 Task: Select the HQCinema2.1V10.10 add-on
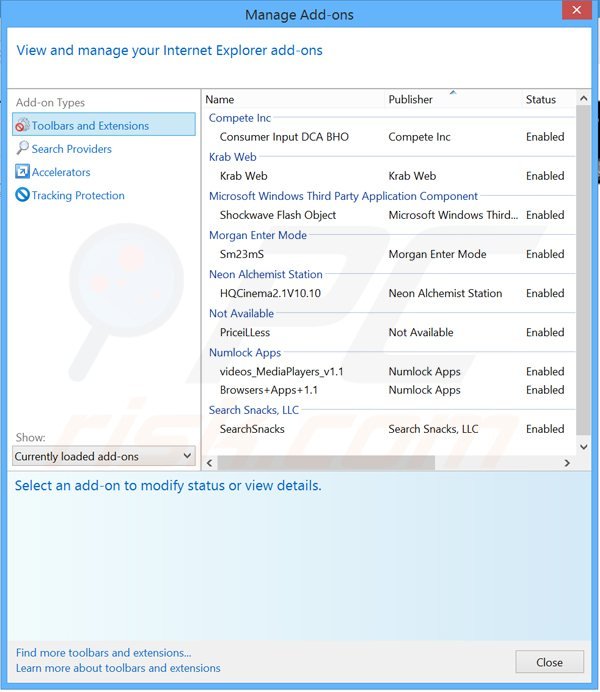[x=271, y=293]
